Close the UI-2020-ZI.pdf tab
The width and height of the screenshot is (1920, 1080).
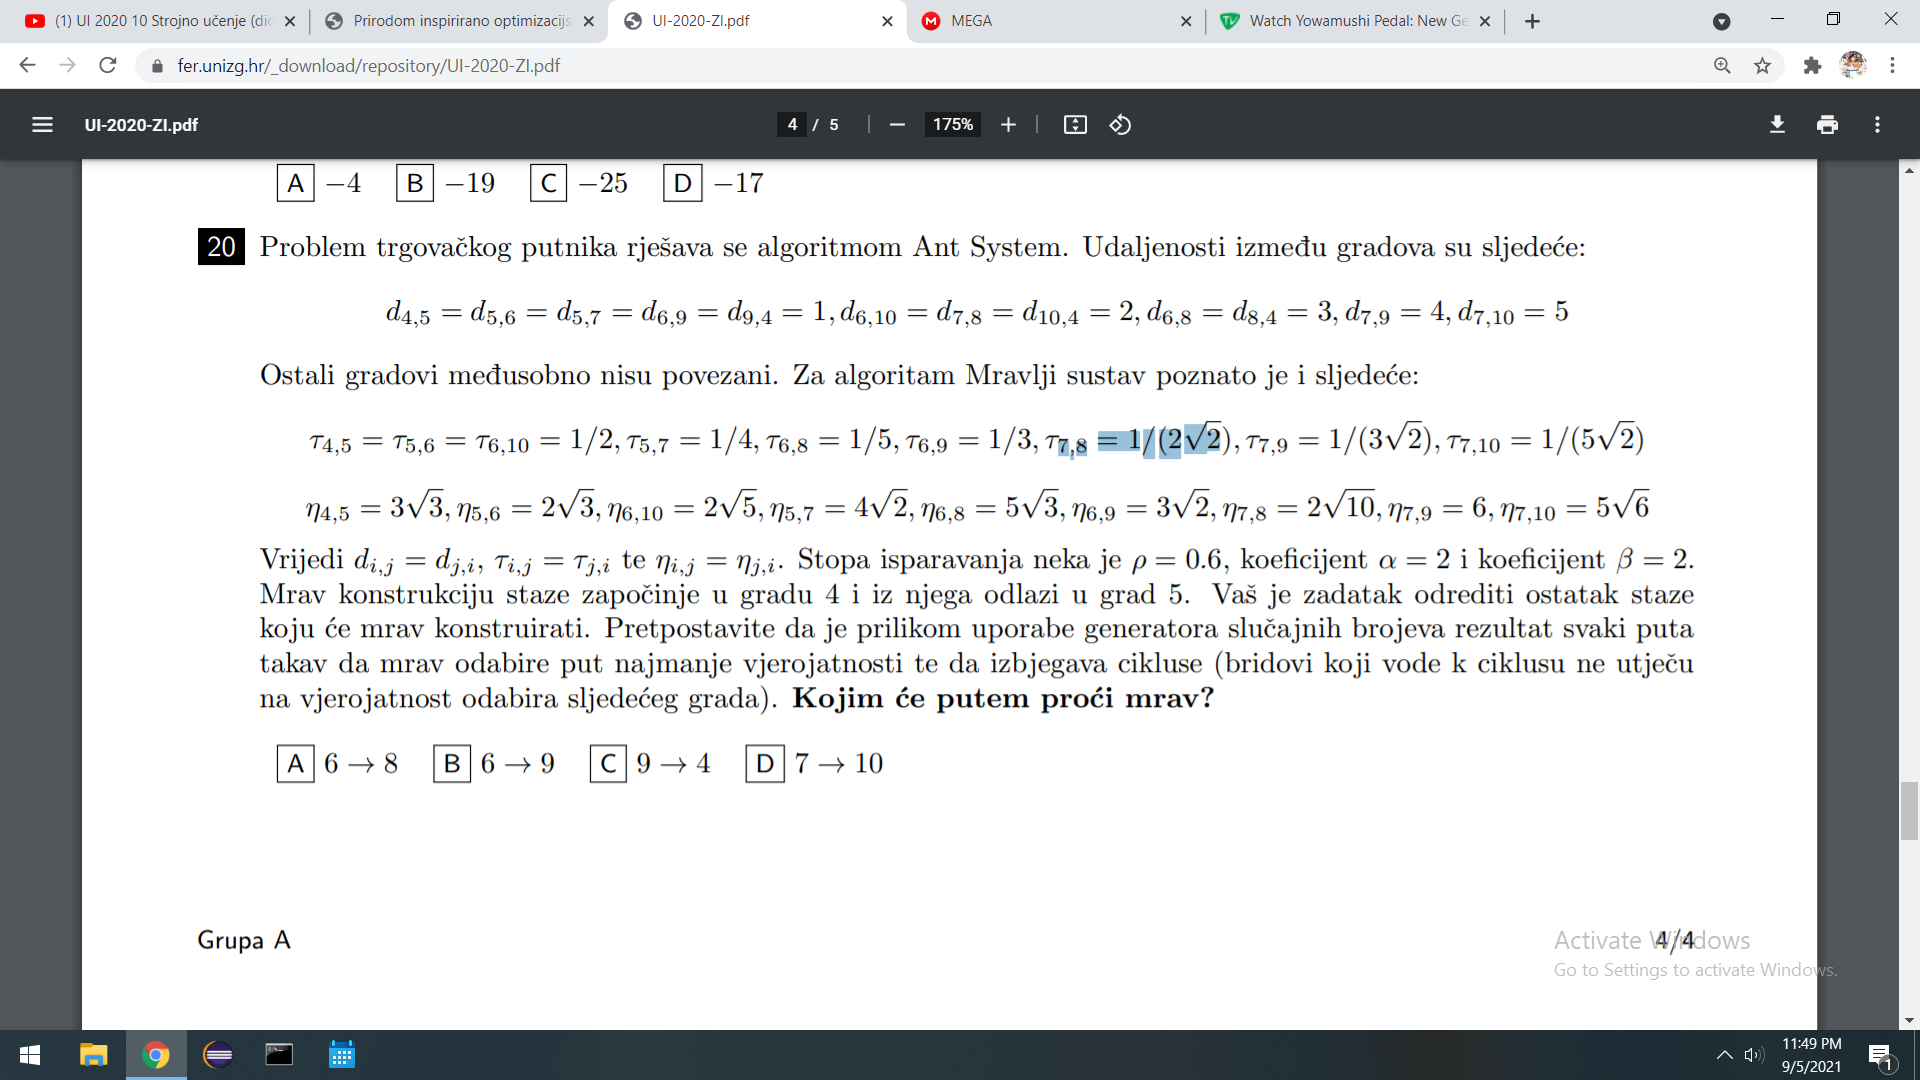click(x=887, y=21)
